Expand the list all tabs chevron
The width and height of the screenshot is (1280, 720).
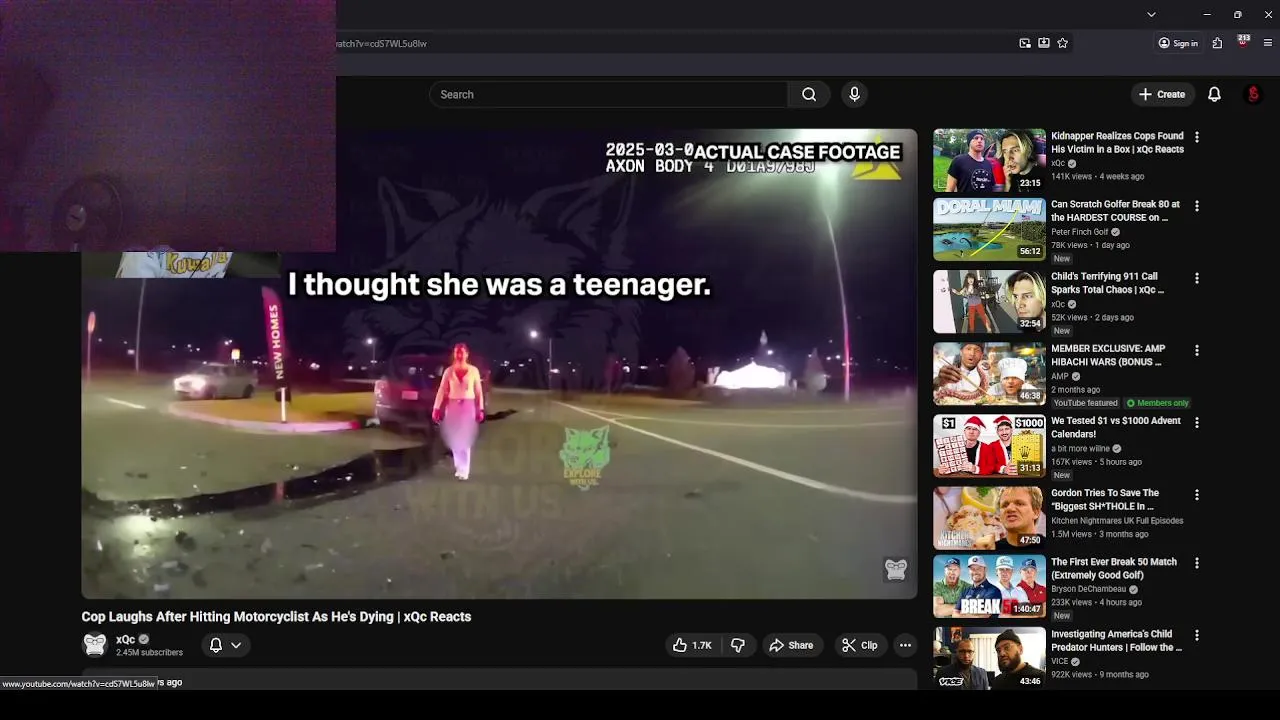click(x=1151, y=14)
